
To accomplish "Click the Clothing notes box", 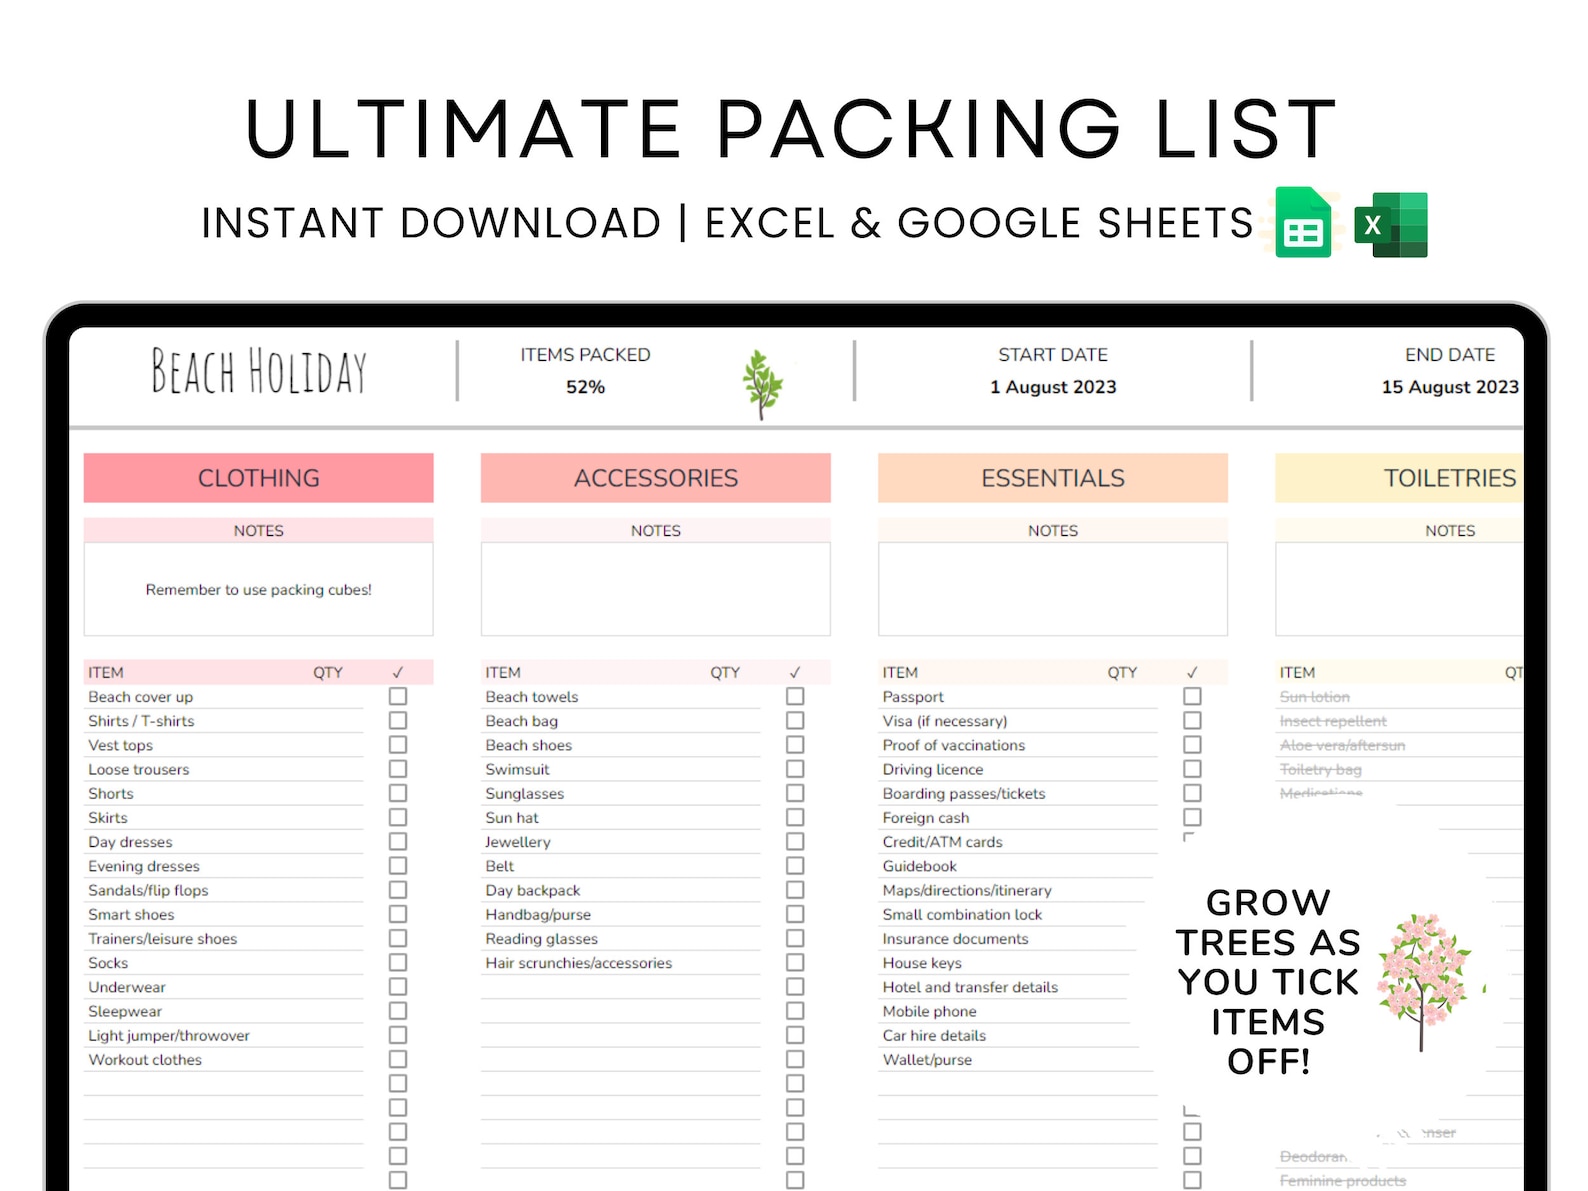I will [x=259, y=589].
